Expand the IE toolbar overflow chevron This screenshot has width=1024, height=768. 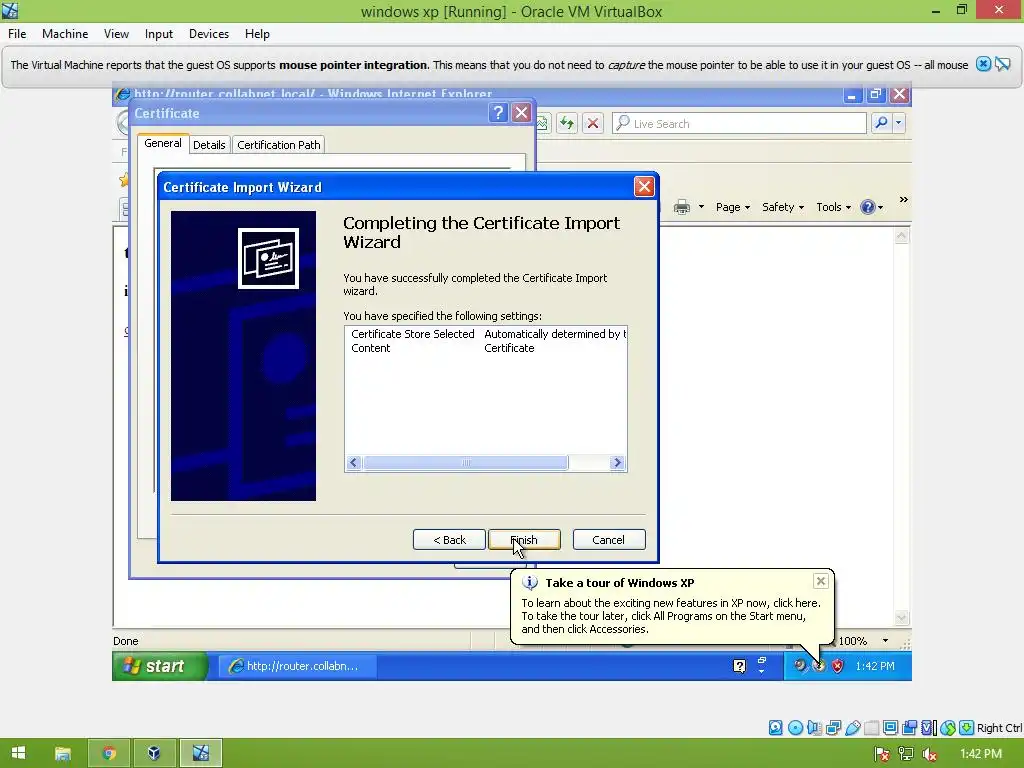(x=903, y=200)
